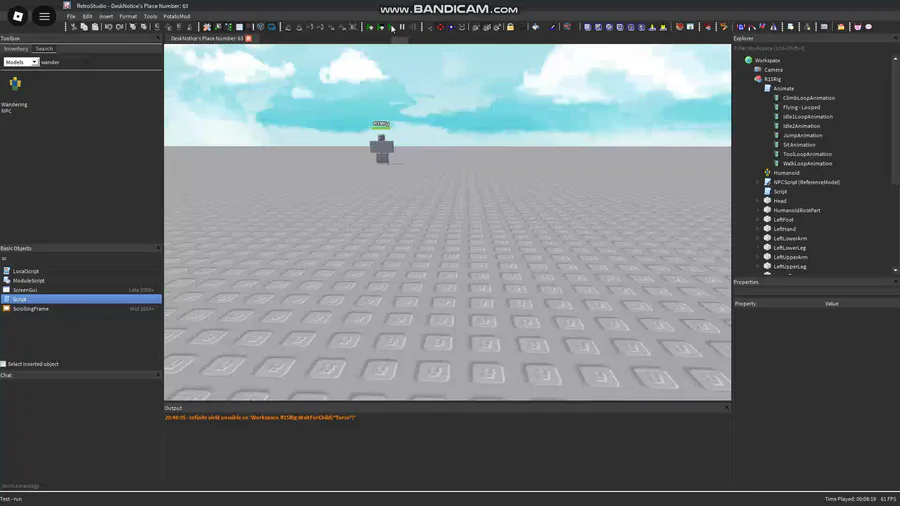Select WalkLoopAnimation in Explorer
The image size is (900, 506).
pos(807,164)
